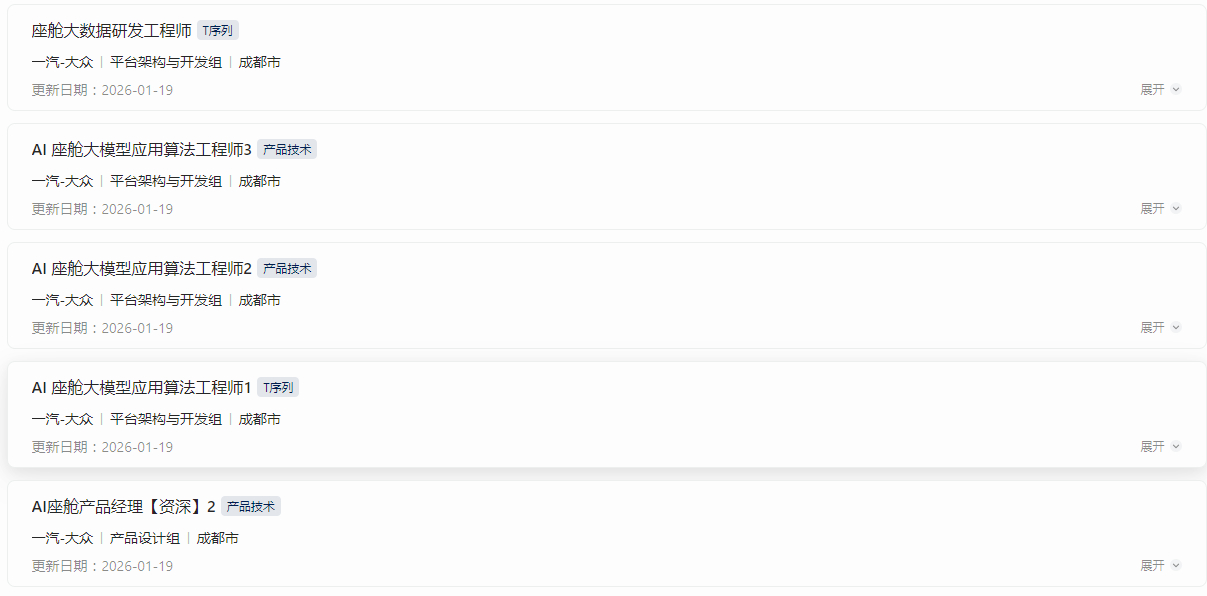Open the AI 座舱大模型应用算法工程师3 job title
Viewport: 1207px width, 596px height.
(141, 150)
